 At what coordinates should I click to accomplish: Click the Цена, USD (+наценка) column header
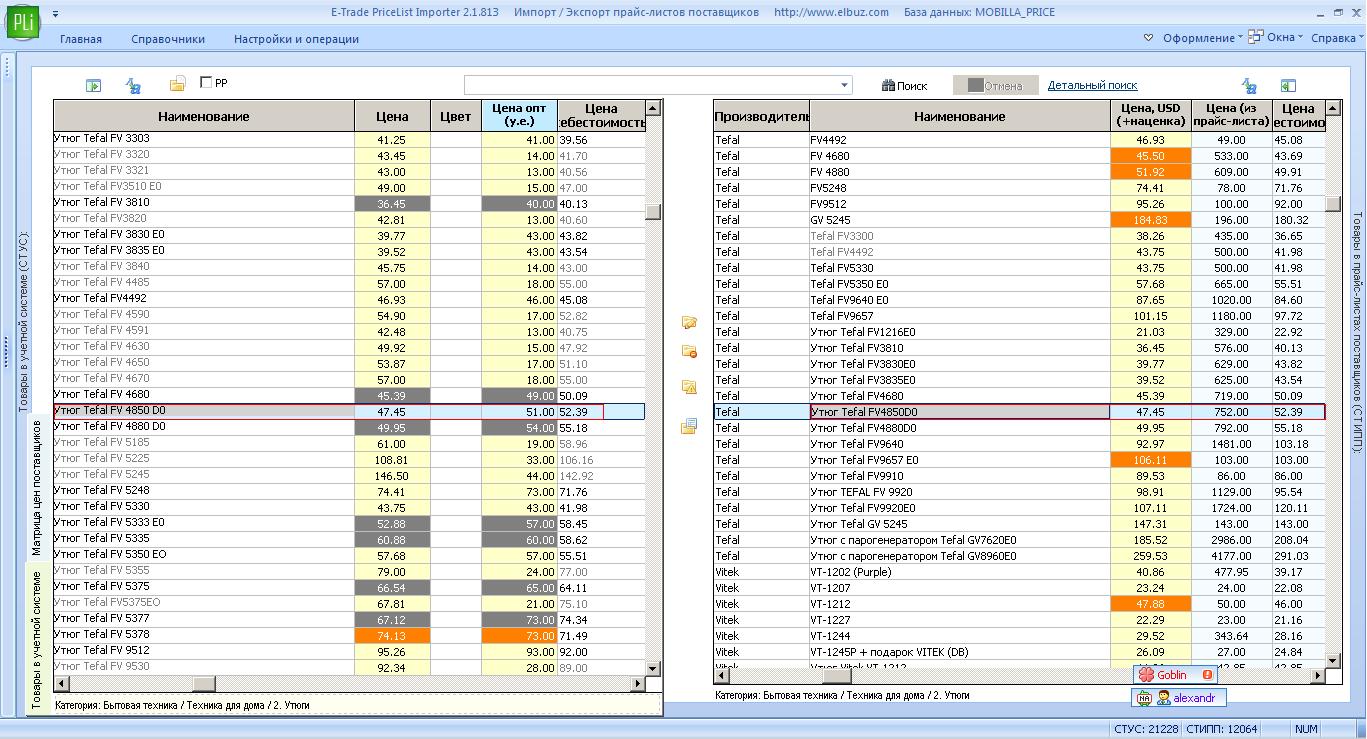[x=1150, y=116]
